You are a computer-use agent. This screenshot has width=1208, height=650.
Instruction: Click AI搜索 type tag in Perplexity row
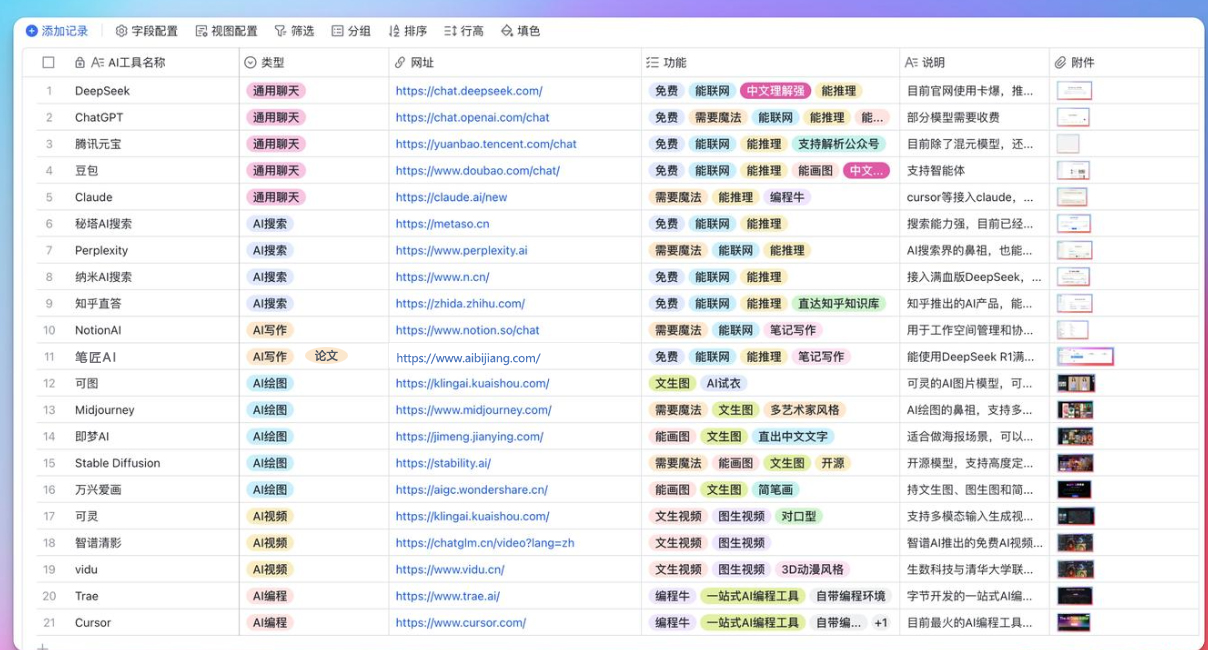pos(270,250)
